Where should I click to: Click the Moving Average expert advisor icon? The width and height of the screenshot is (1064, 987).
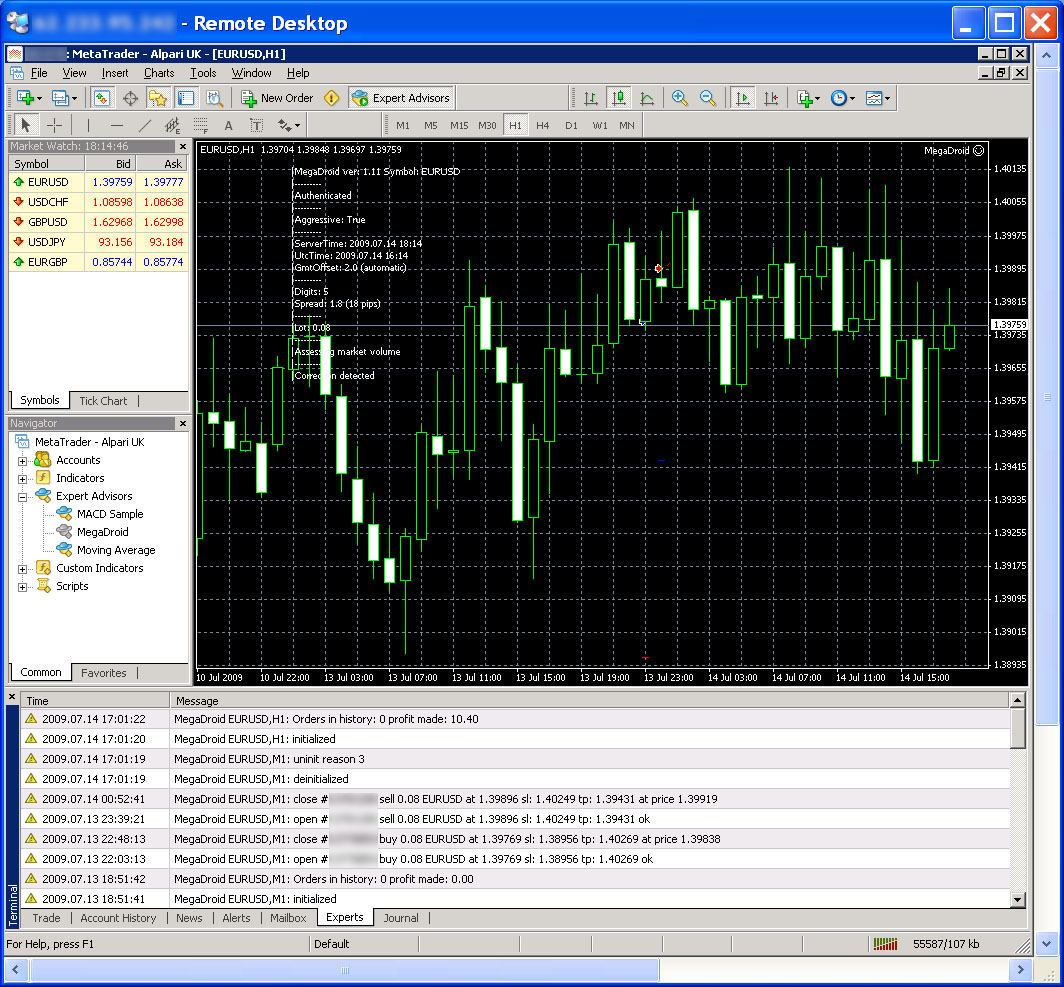coord(64,549)
